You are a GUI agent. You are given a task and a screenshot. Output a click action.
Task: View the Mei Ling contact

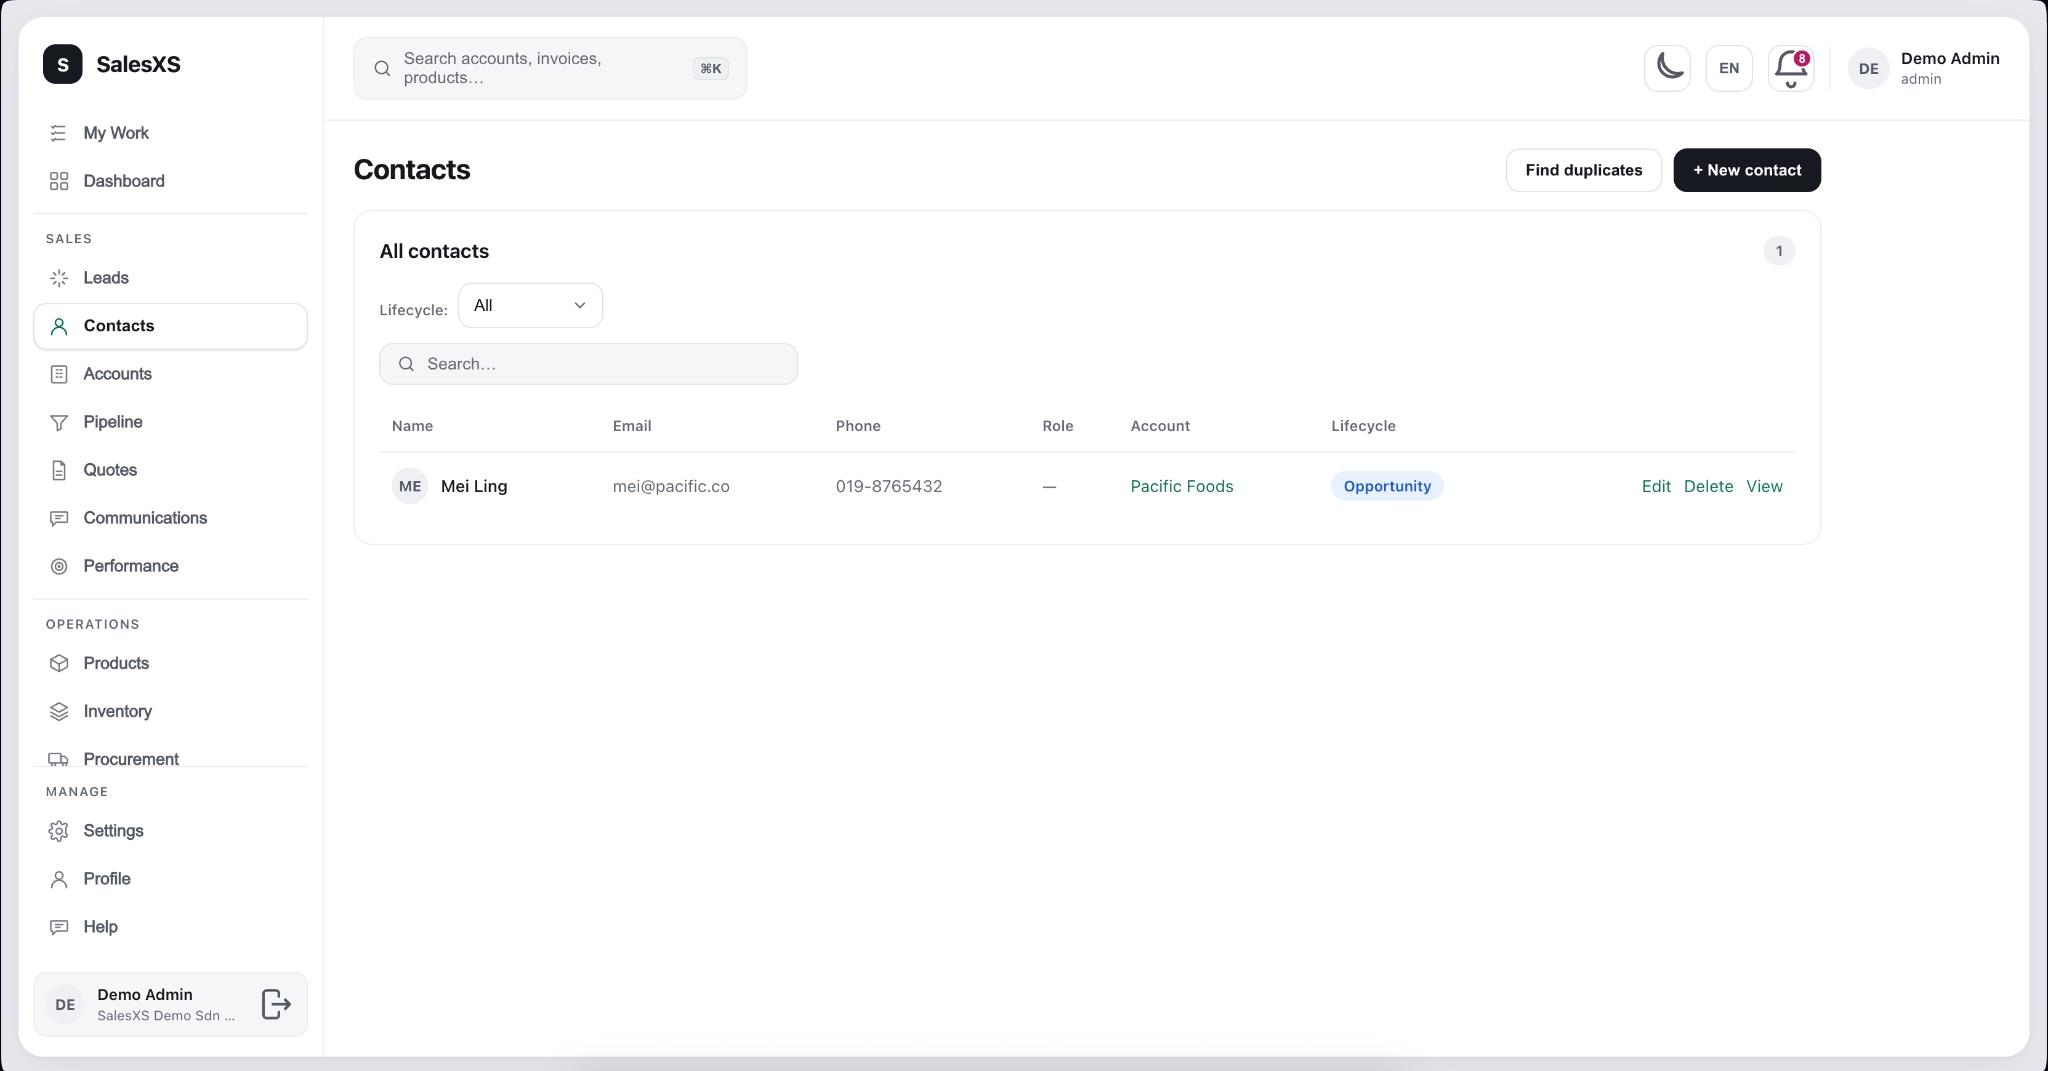tap(1764, 486)
